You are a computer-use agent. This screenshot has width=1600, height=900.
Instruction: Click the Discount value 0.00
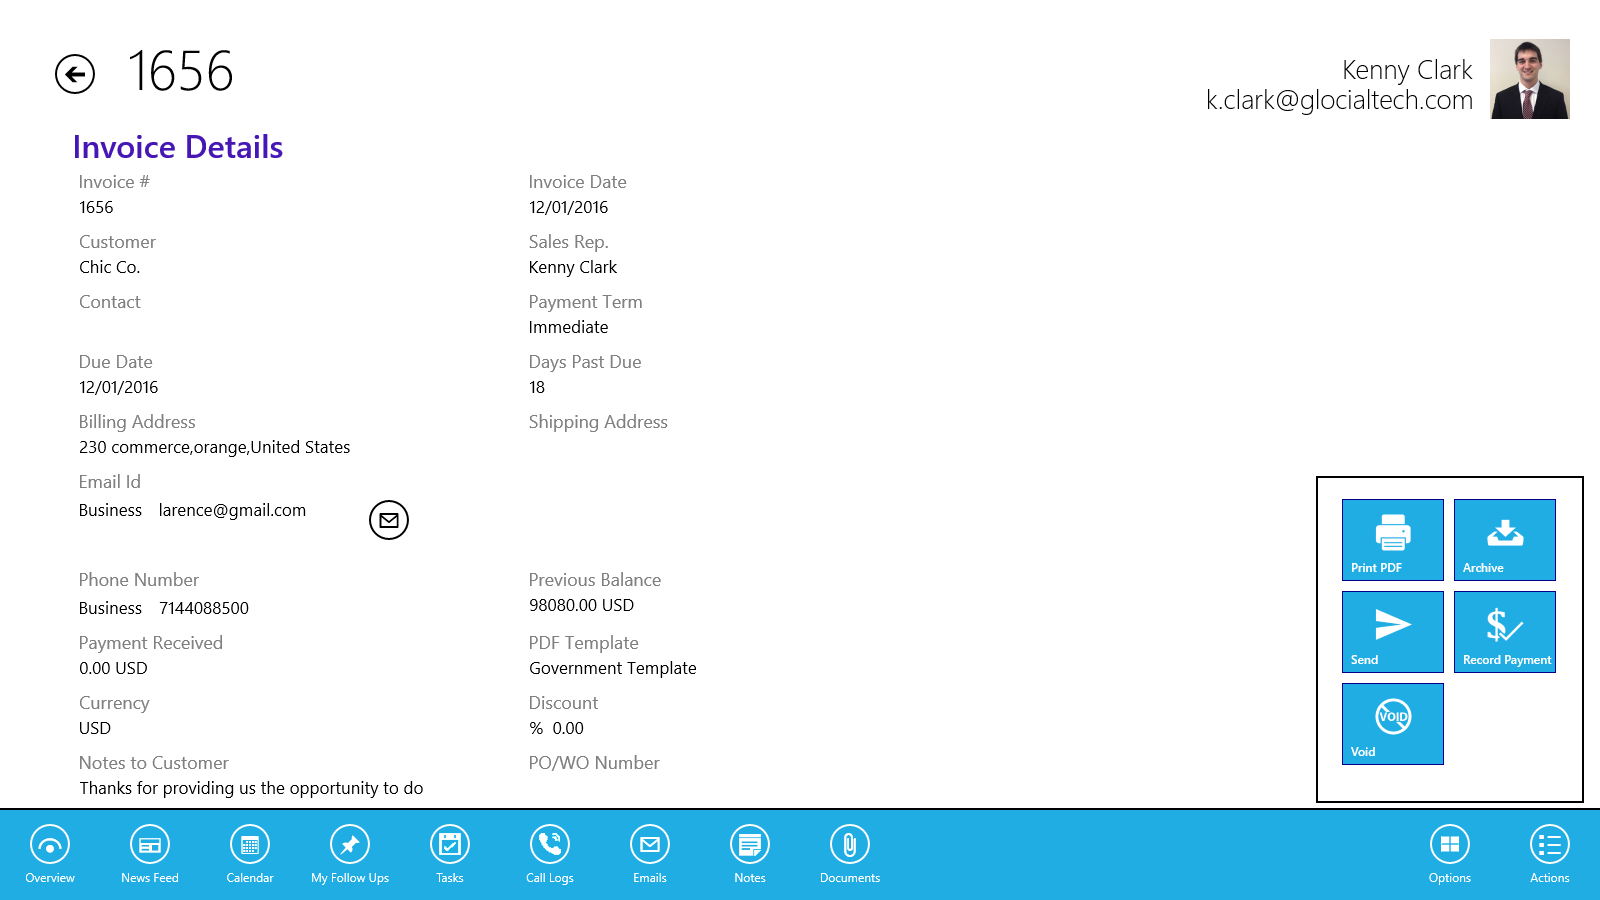[568, 728]
